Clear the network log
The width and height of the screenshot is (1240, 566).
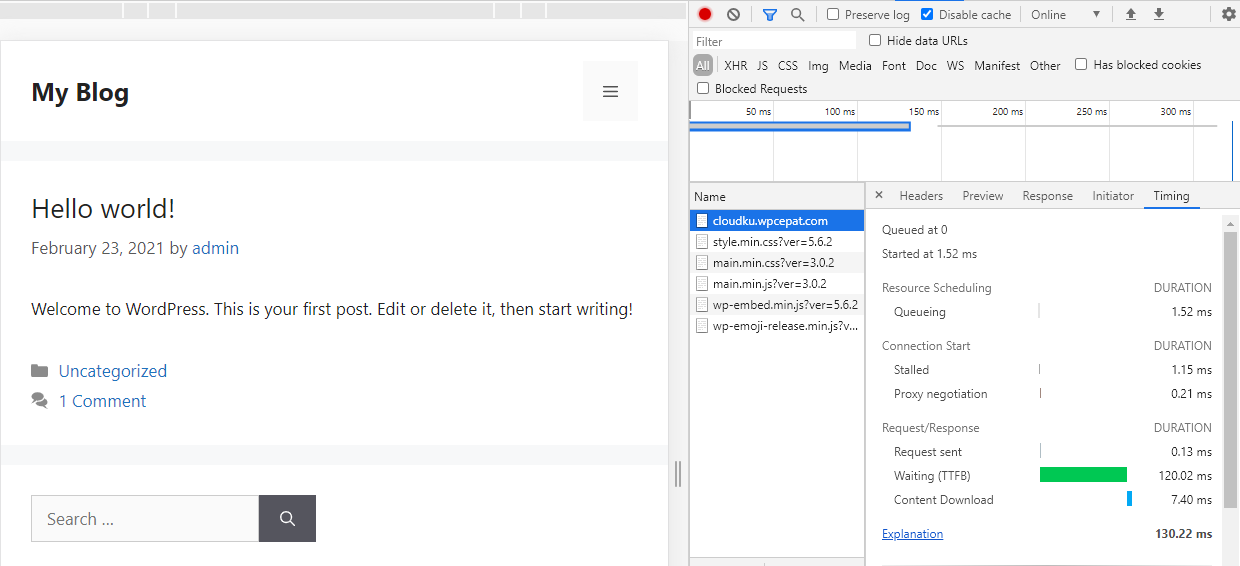click(x=733, y=15)
